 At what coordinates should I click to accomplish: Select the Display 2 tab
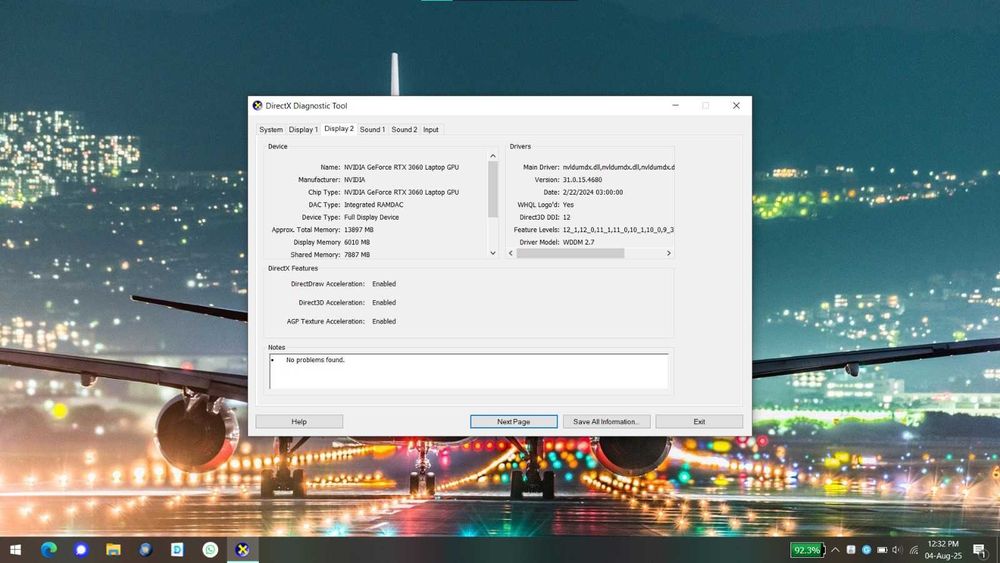(339, 129)
